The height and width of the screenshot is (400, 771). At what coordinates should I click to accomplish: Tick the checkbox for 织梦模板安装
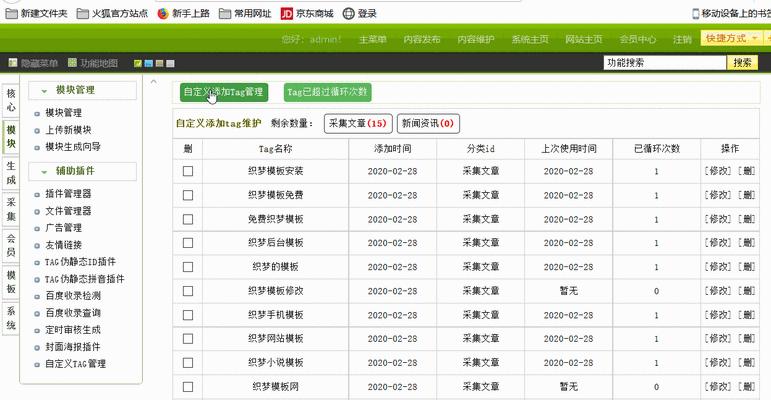tap(188, 171)
